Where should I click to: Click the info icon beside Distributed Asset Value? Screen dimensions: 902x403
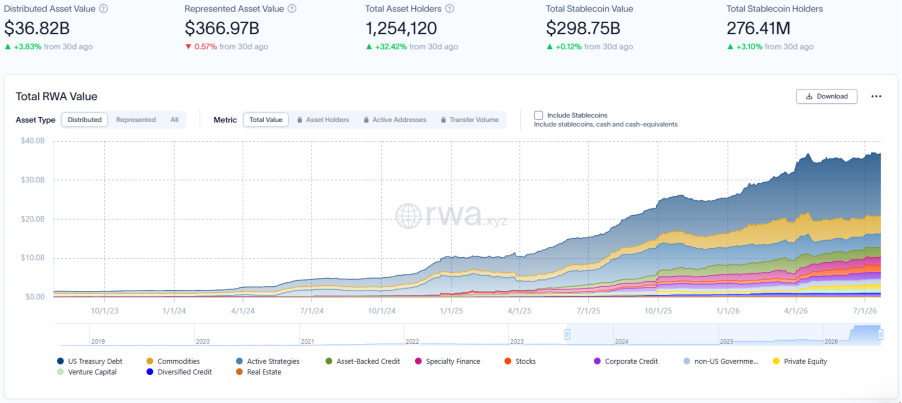pyautogui.click(x=104, y=9)
